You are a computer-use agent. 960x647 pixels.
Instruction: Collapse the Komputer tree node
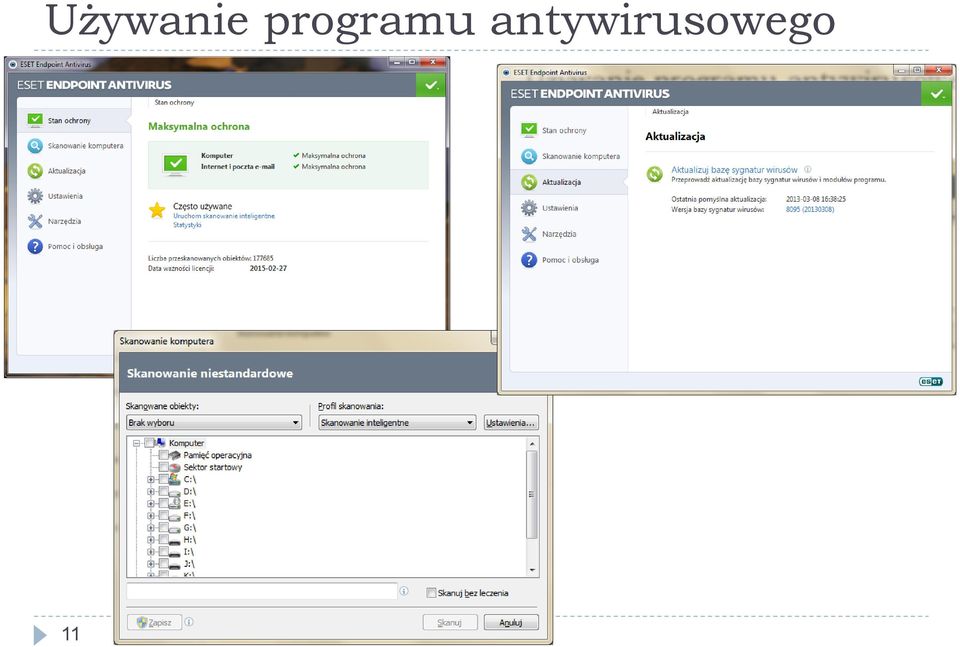click(137, 443)
